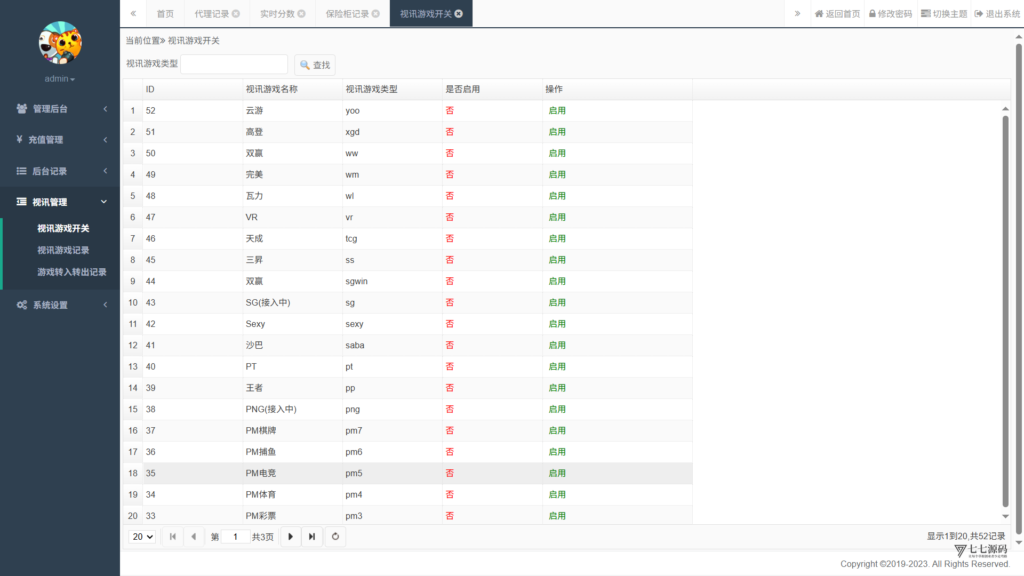
Task: Enable the PM电竞 game row
Action: [557, 473]
